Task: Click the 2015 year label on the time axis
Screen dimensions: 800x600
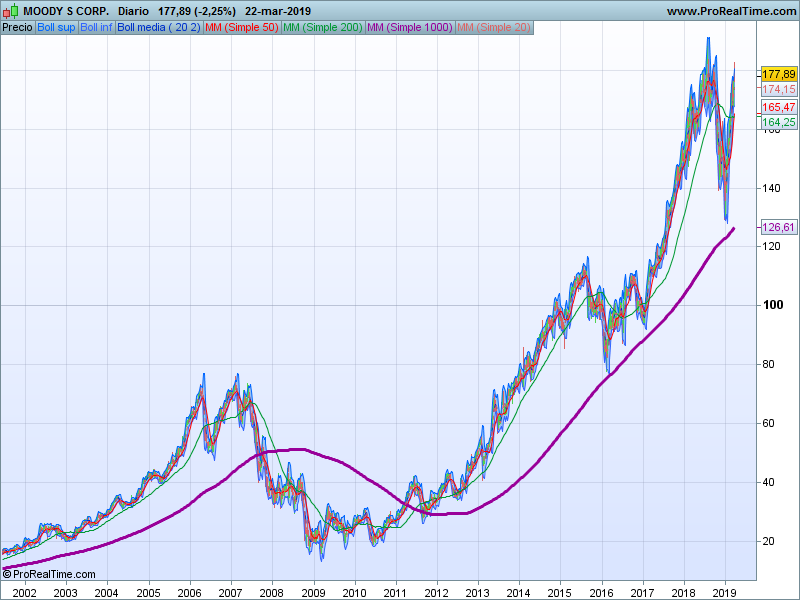Action: coord(560,593)
